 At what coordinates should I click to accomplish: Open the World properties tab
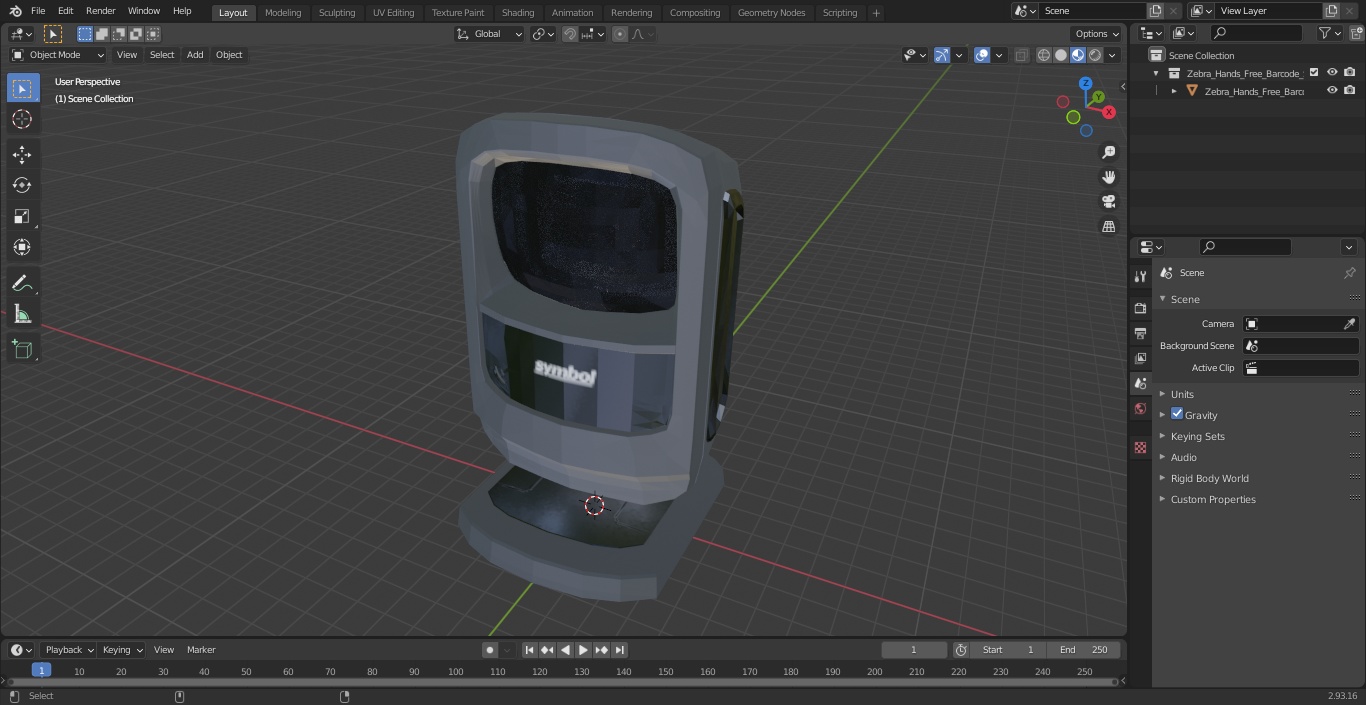[x=1140, y=408]
